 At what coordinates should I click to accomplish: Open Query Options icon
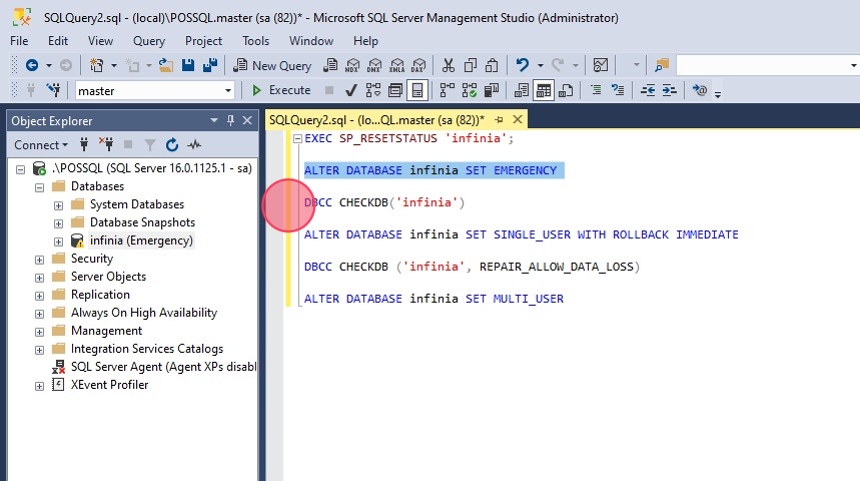pyautogui.click(x=395, y=90)
